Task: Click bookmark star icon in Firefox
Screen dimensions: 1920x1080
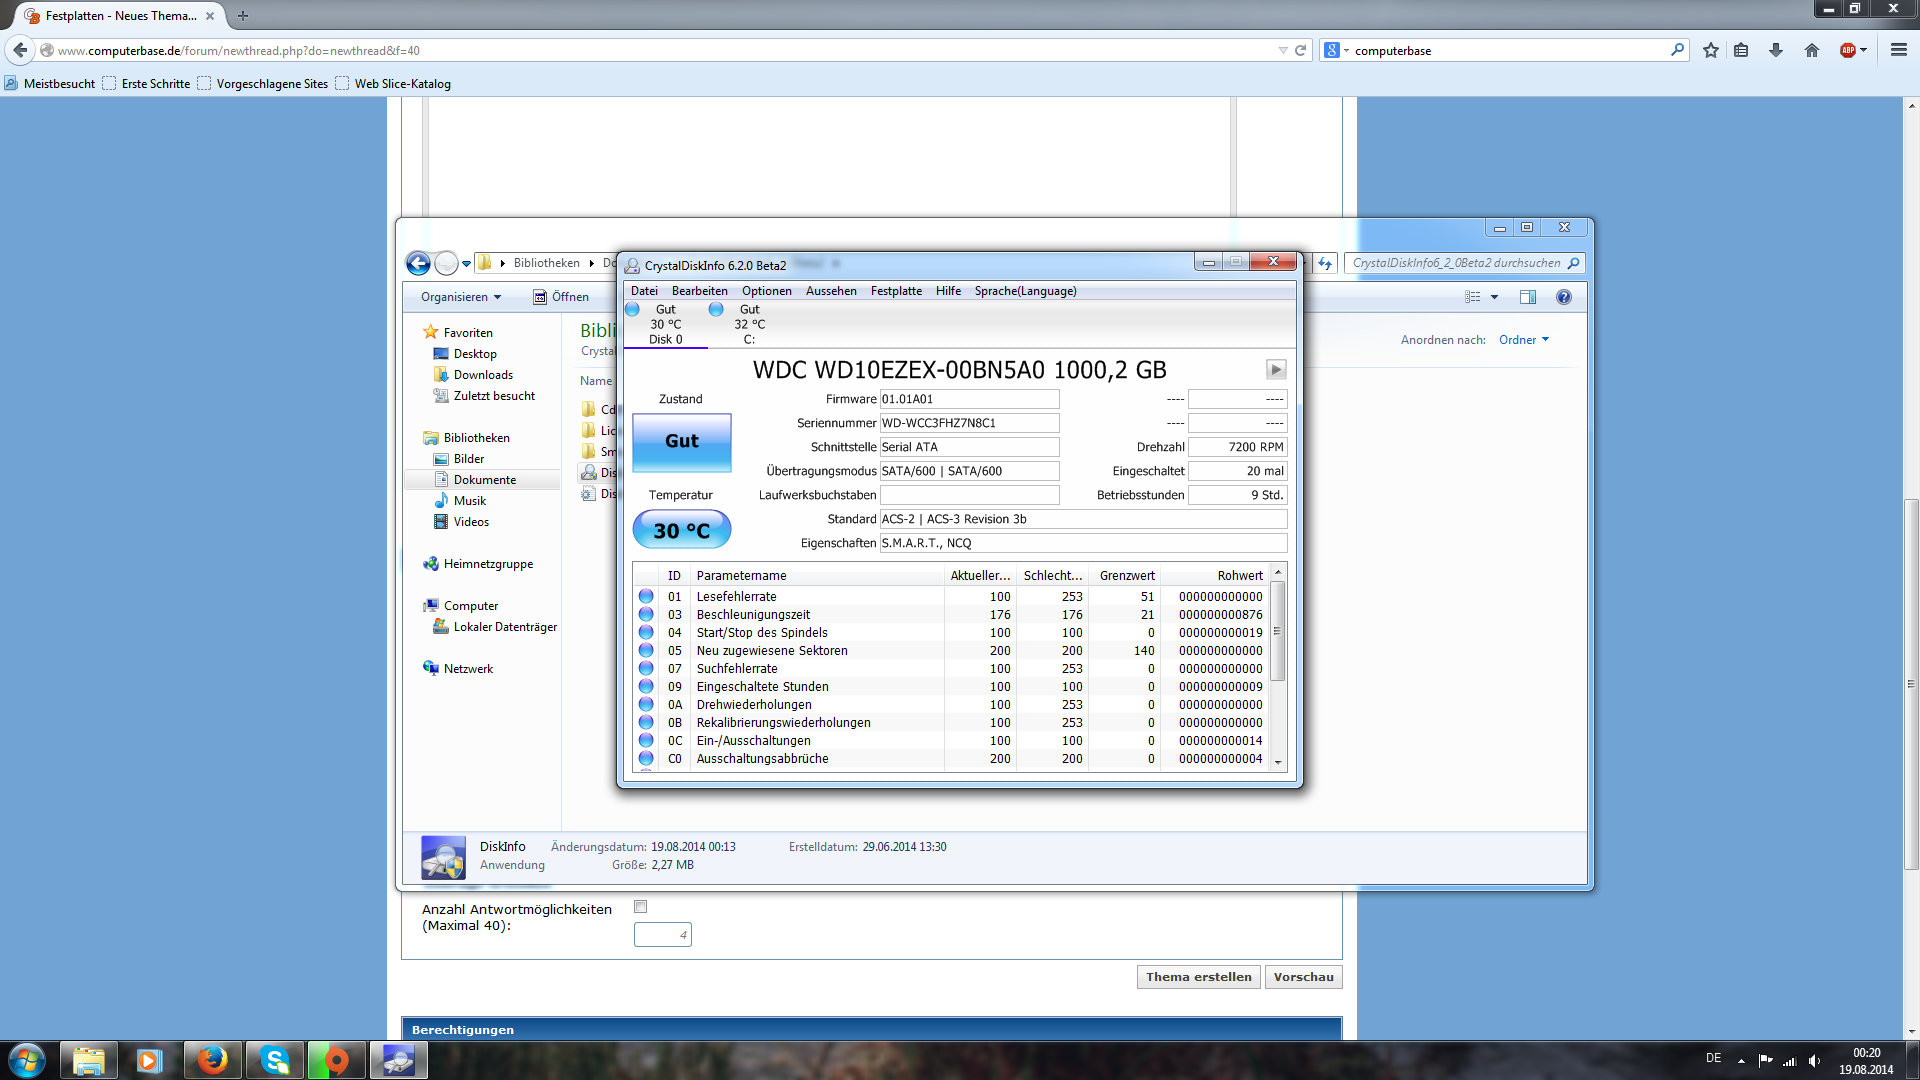Action: (1711, 50)
